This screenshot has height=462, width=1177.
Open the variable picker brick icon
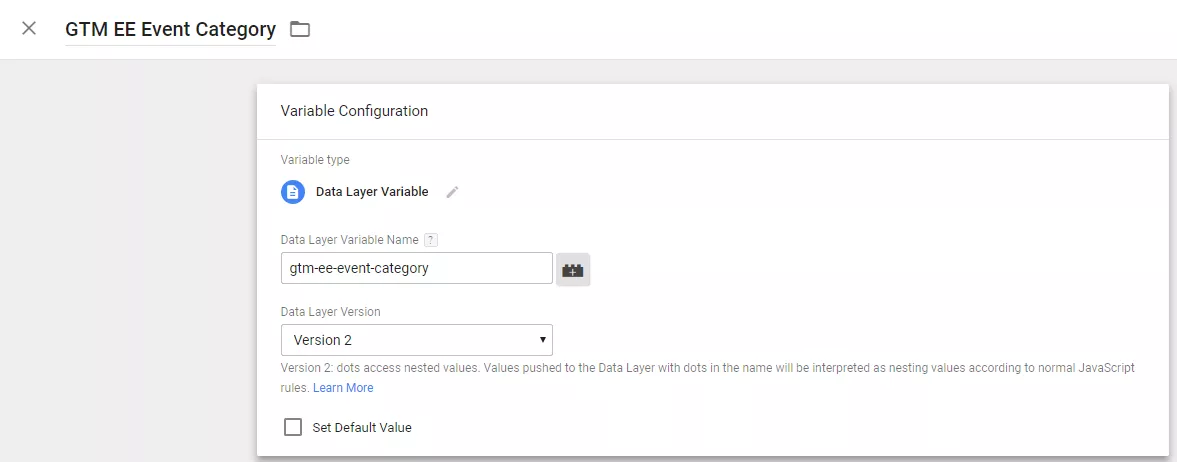[573, 270]
